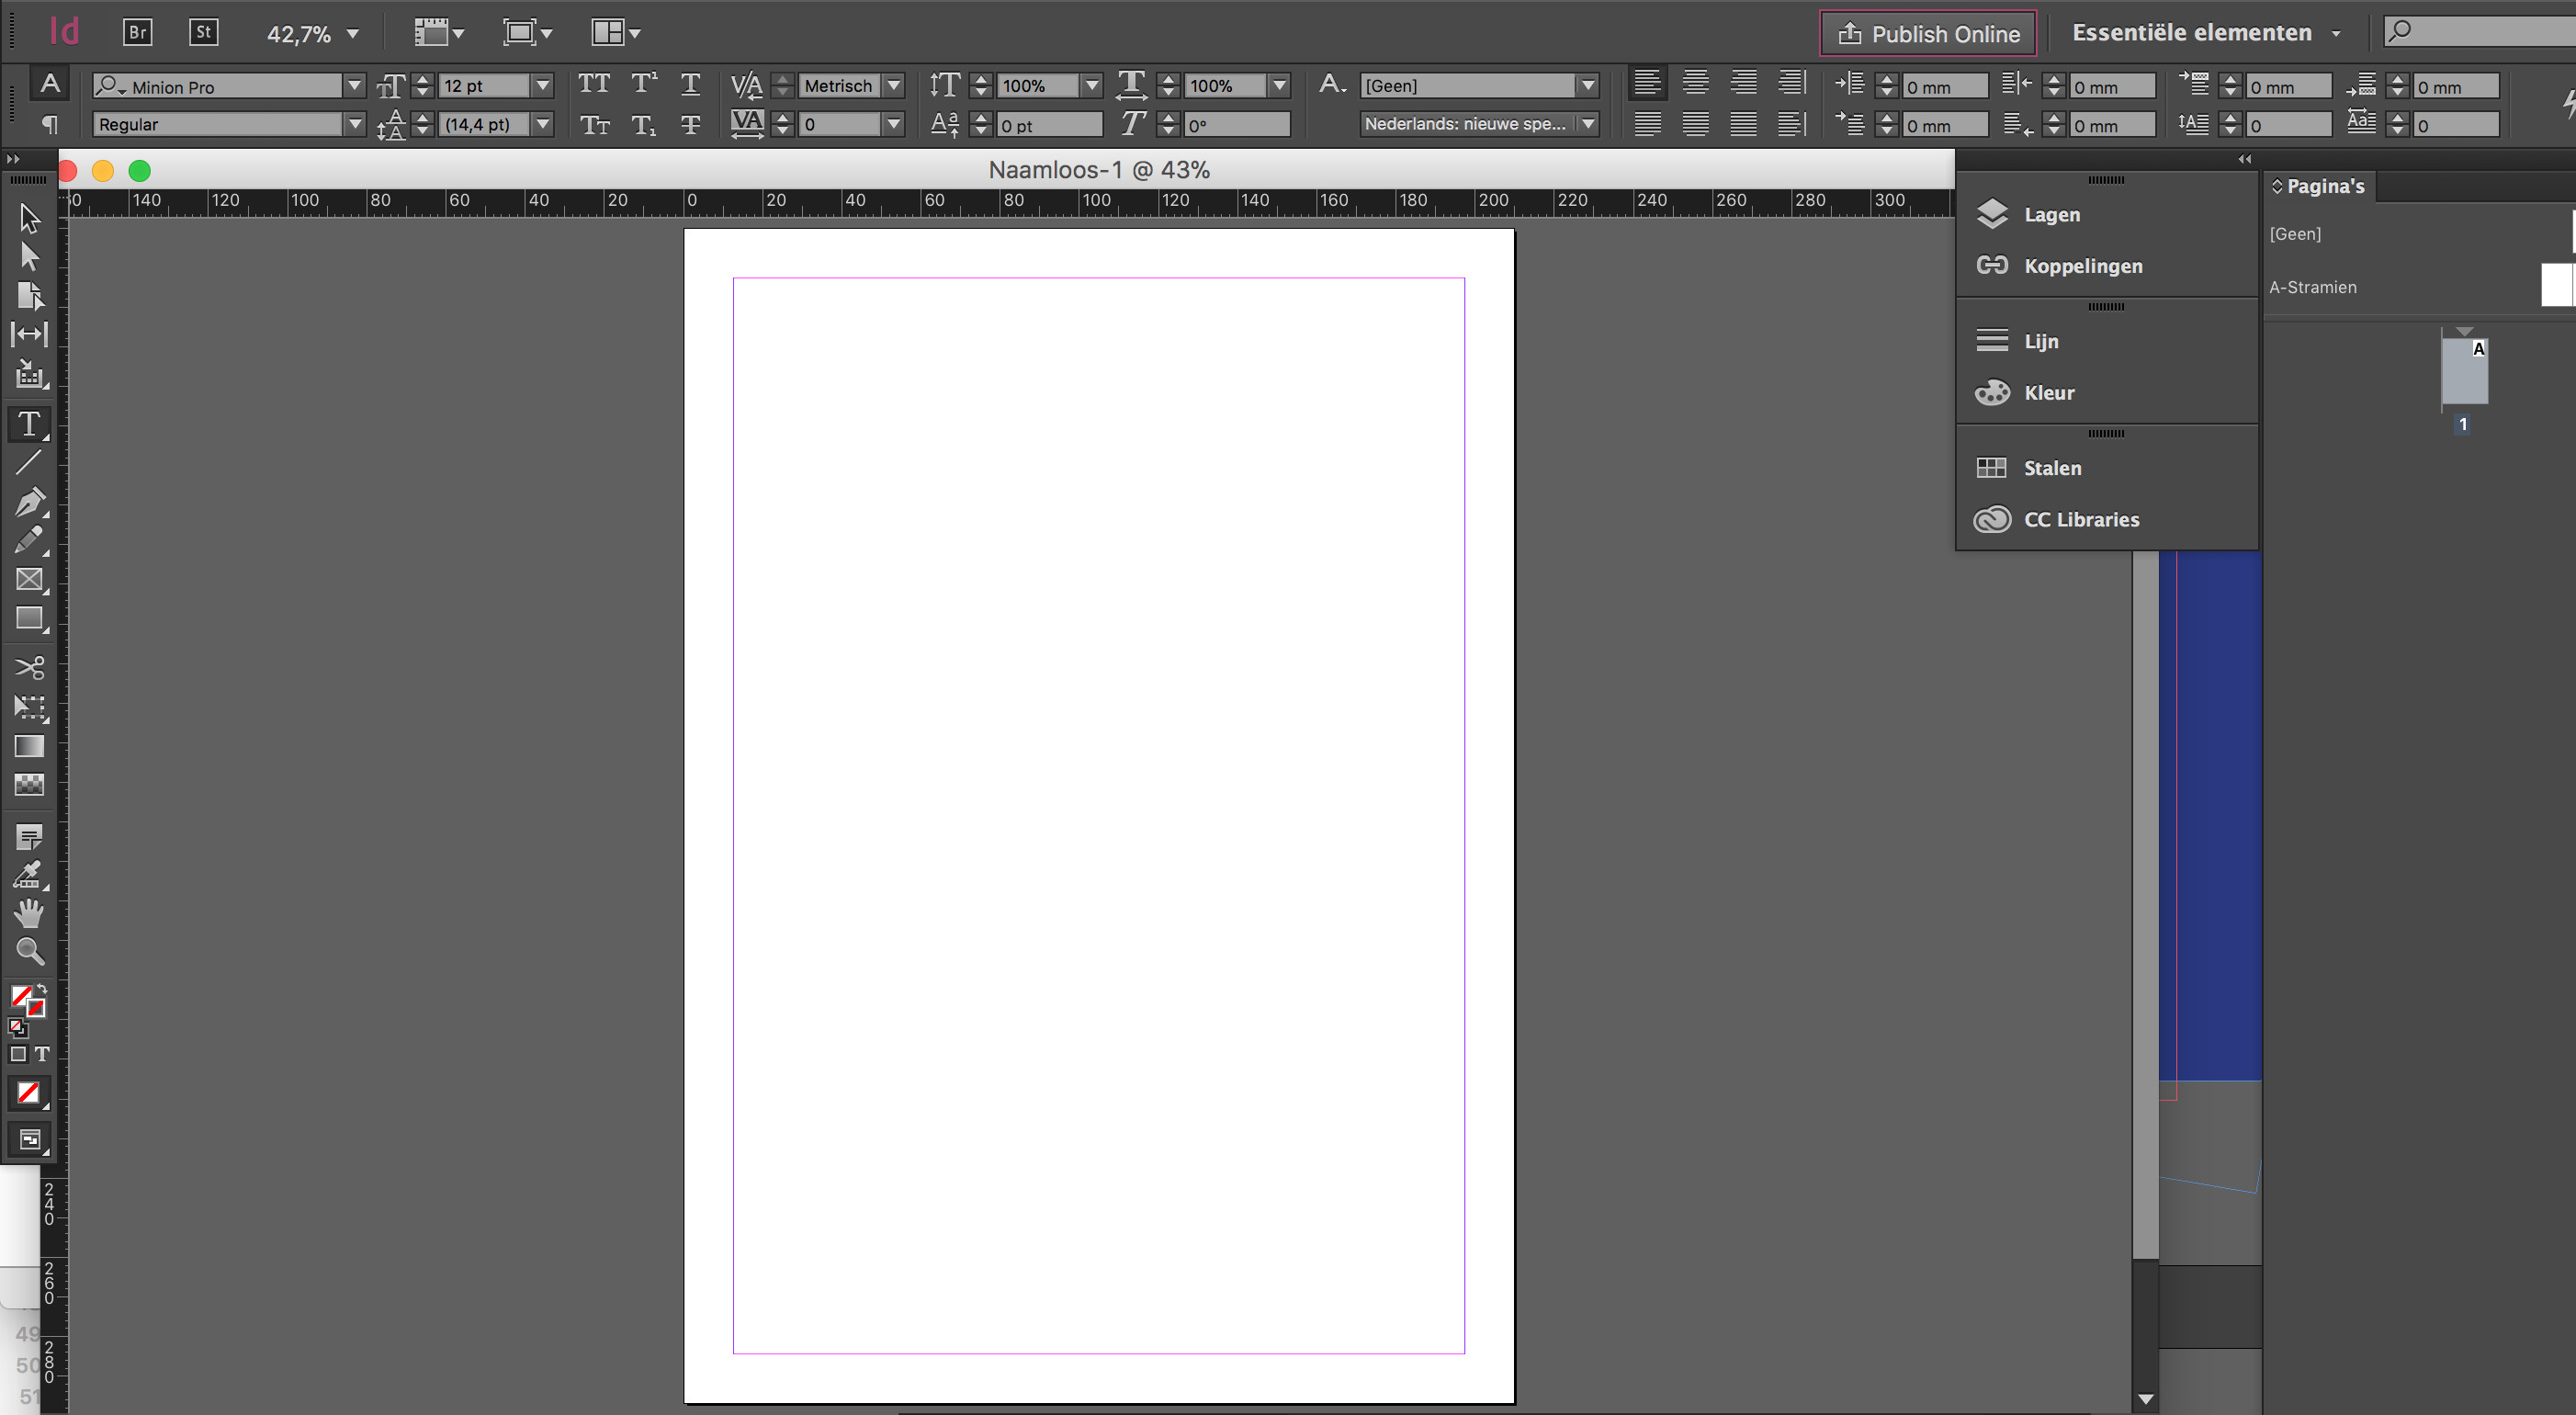Click the vertical scale 100% field

(1037, 86)
